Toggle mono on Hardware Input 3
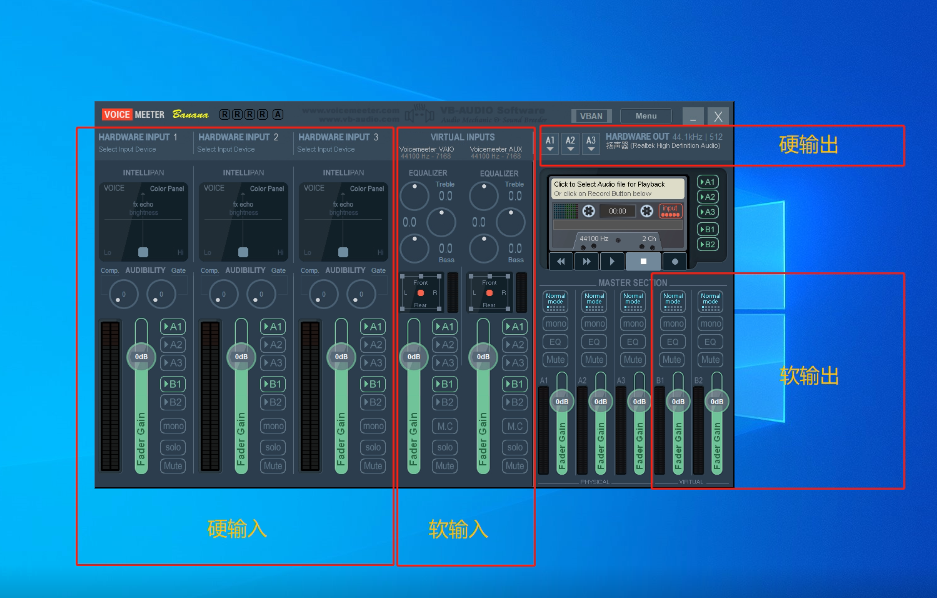937x598 pixels. 373,426
